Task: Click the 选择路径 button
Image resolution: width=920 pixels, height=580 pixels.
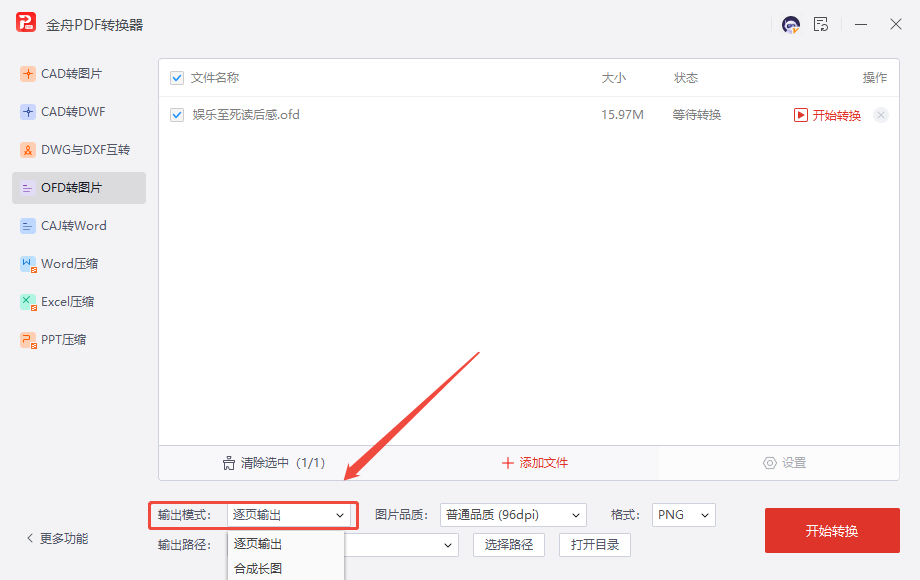Action: pos(509,545)
